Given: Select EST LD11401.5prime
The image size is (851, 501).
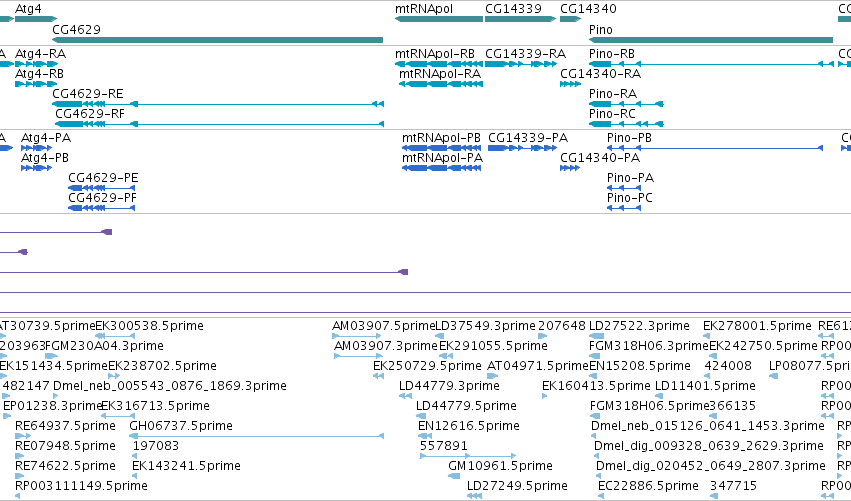Looking at the screenshot, I should [x=705, y=386].
